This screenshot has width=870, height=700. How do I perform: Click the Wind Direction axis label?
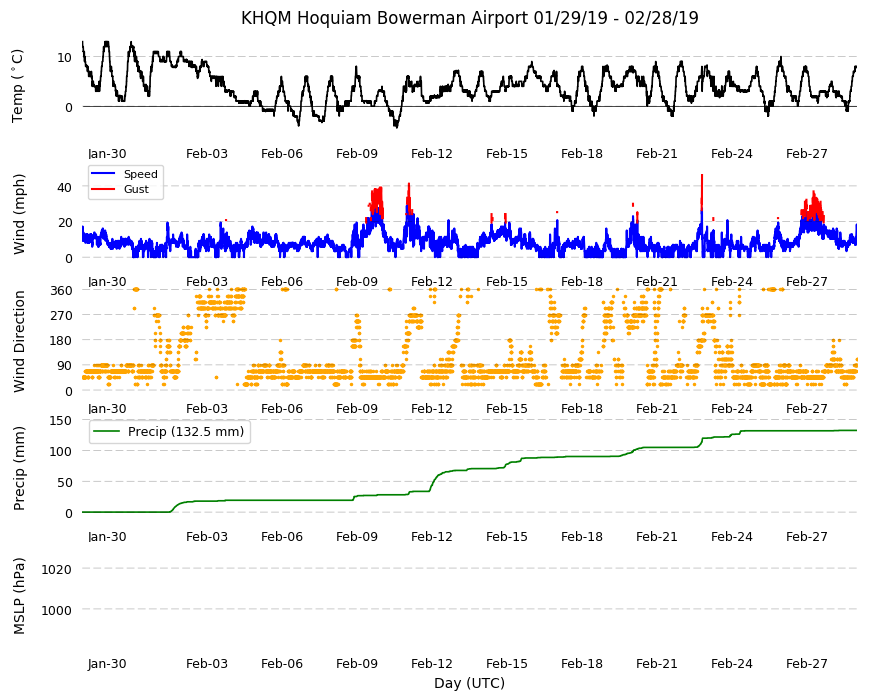[19, 341]
